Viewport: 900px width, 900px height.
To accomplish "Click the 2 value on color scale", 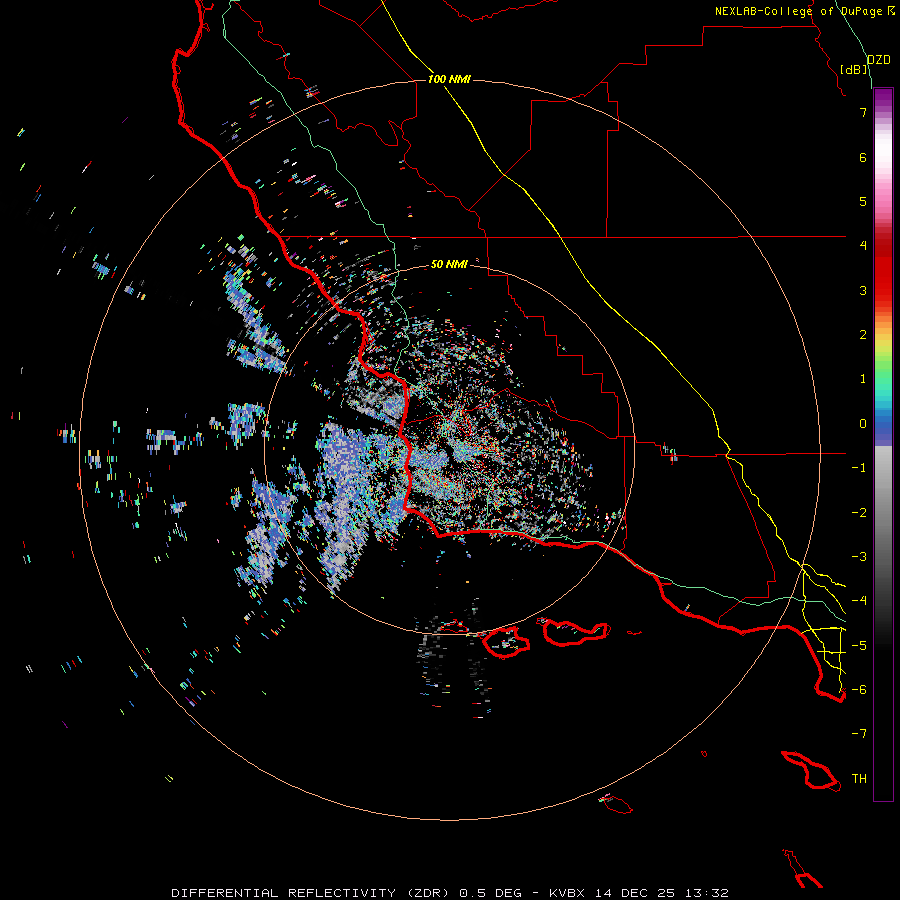I will click(x=863, y=335).
